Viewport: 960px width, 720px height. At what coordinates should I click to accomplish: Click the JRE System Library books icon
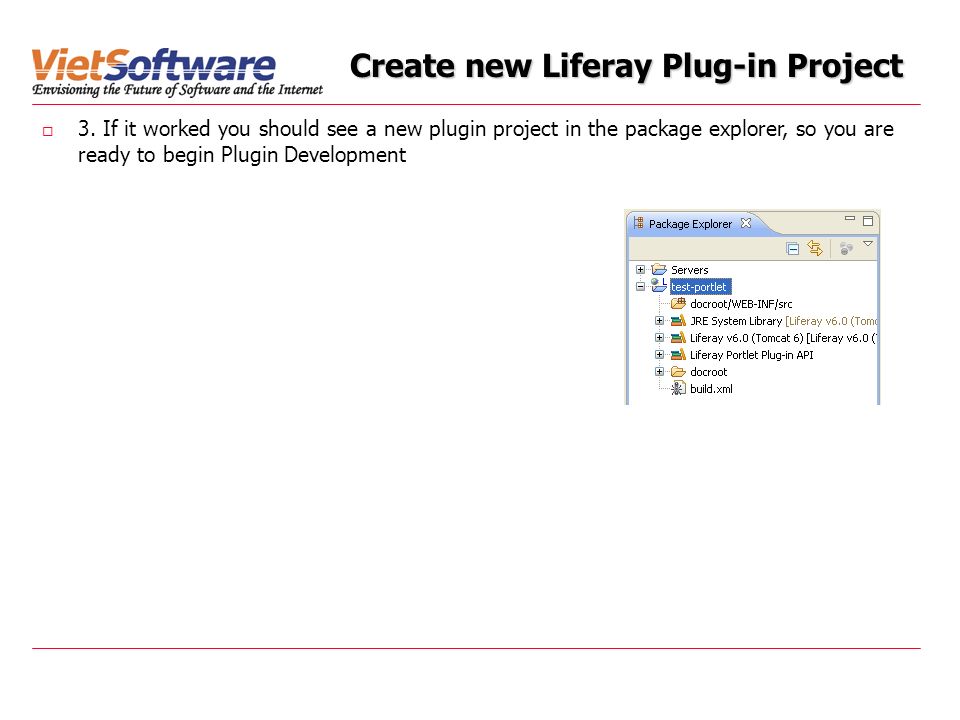point(678,320)
